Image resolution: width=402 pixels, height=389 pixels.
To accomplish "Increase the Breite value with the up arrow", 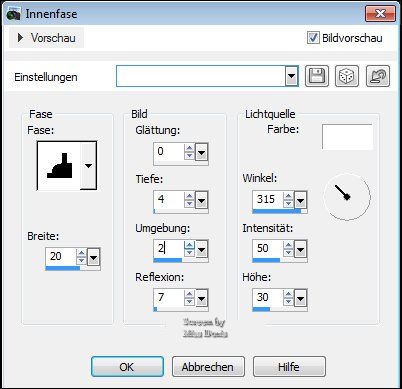I will [81, 253].
